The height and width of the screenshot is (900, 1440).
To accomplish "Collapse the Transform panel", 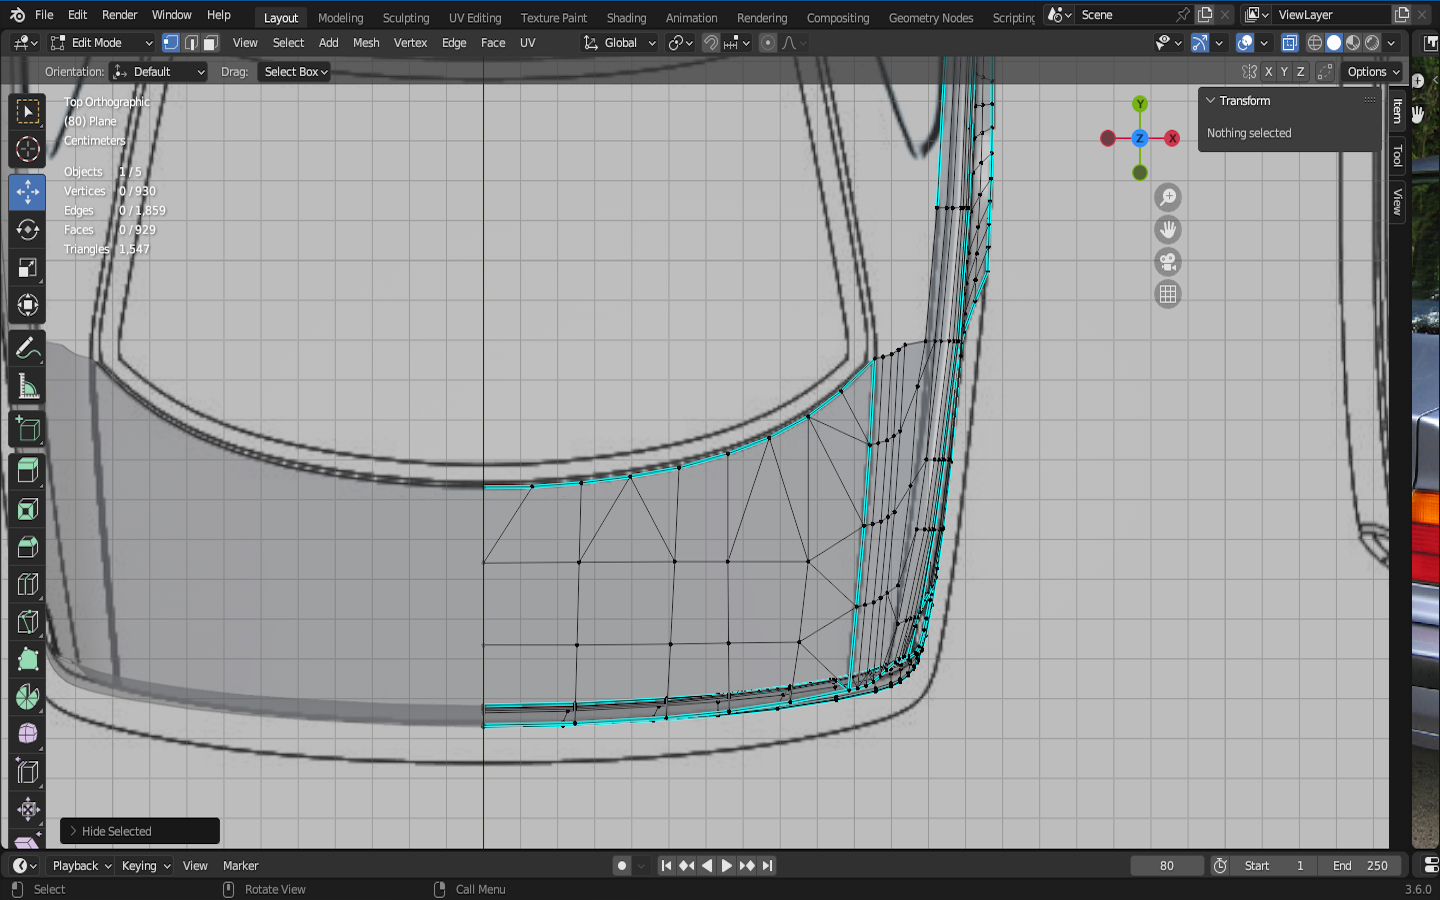I will click(1211, 101).
